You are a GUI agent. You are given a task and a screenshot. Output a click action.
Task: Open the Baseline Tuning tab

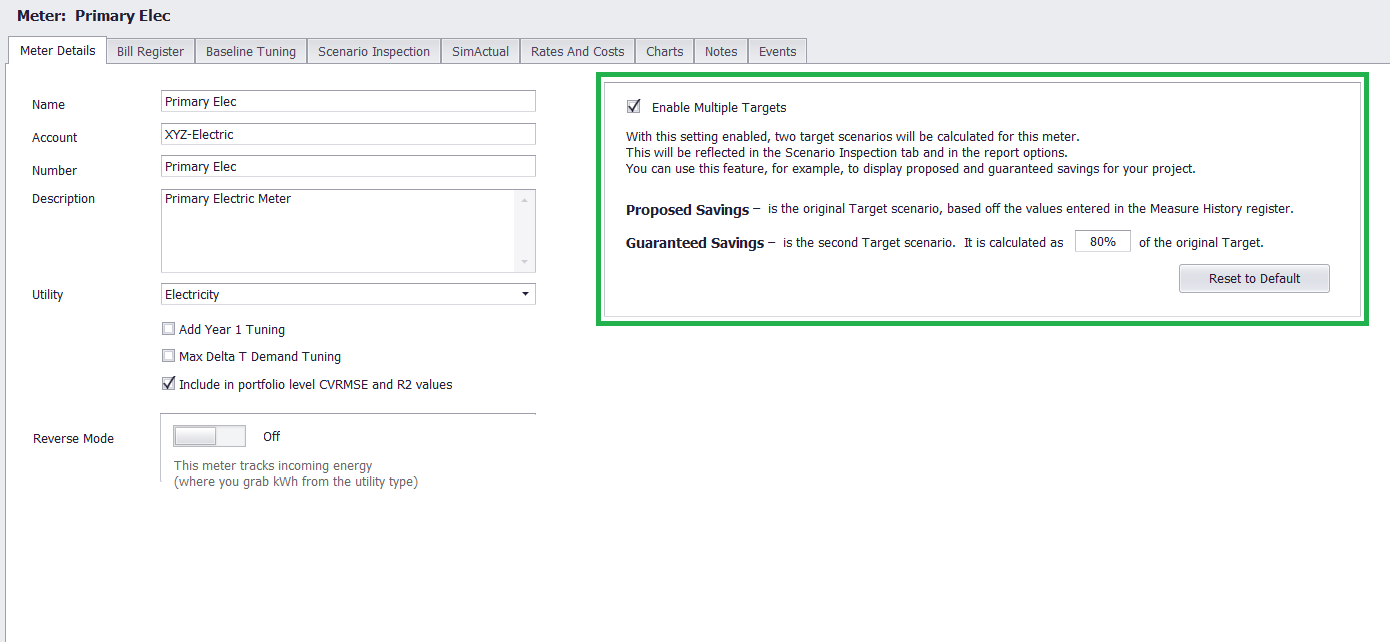click(x=251, y=52)
